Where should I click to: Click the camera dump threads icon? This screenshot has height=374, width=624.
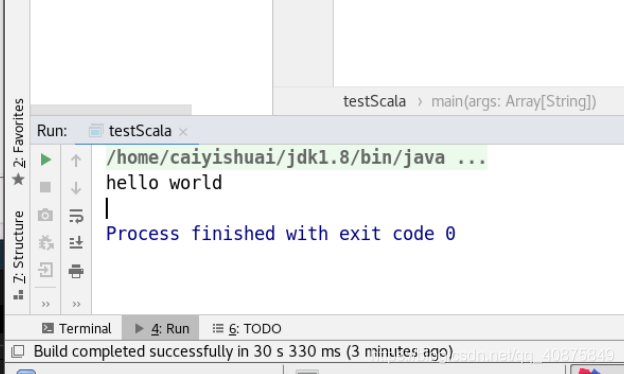(45, 215)
